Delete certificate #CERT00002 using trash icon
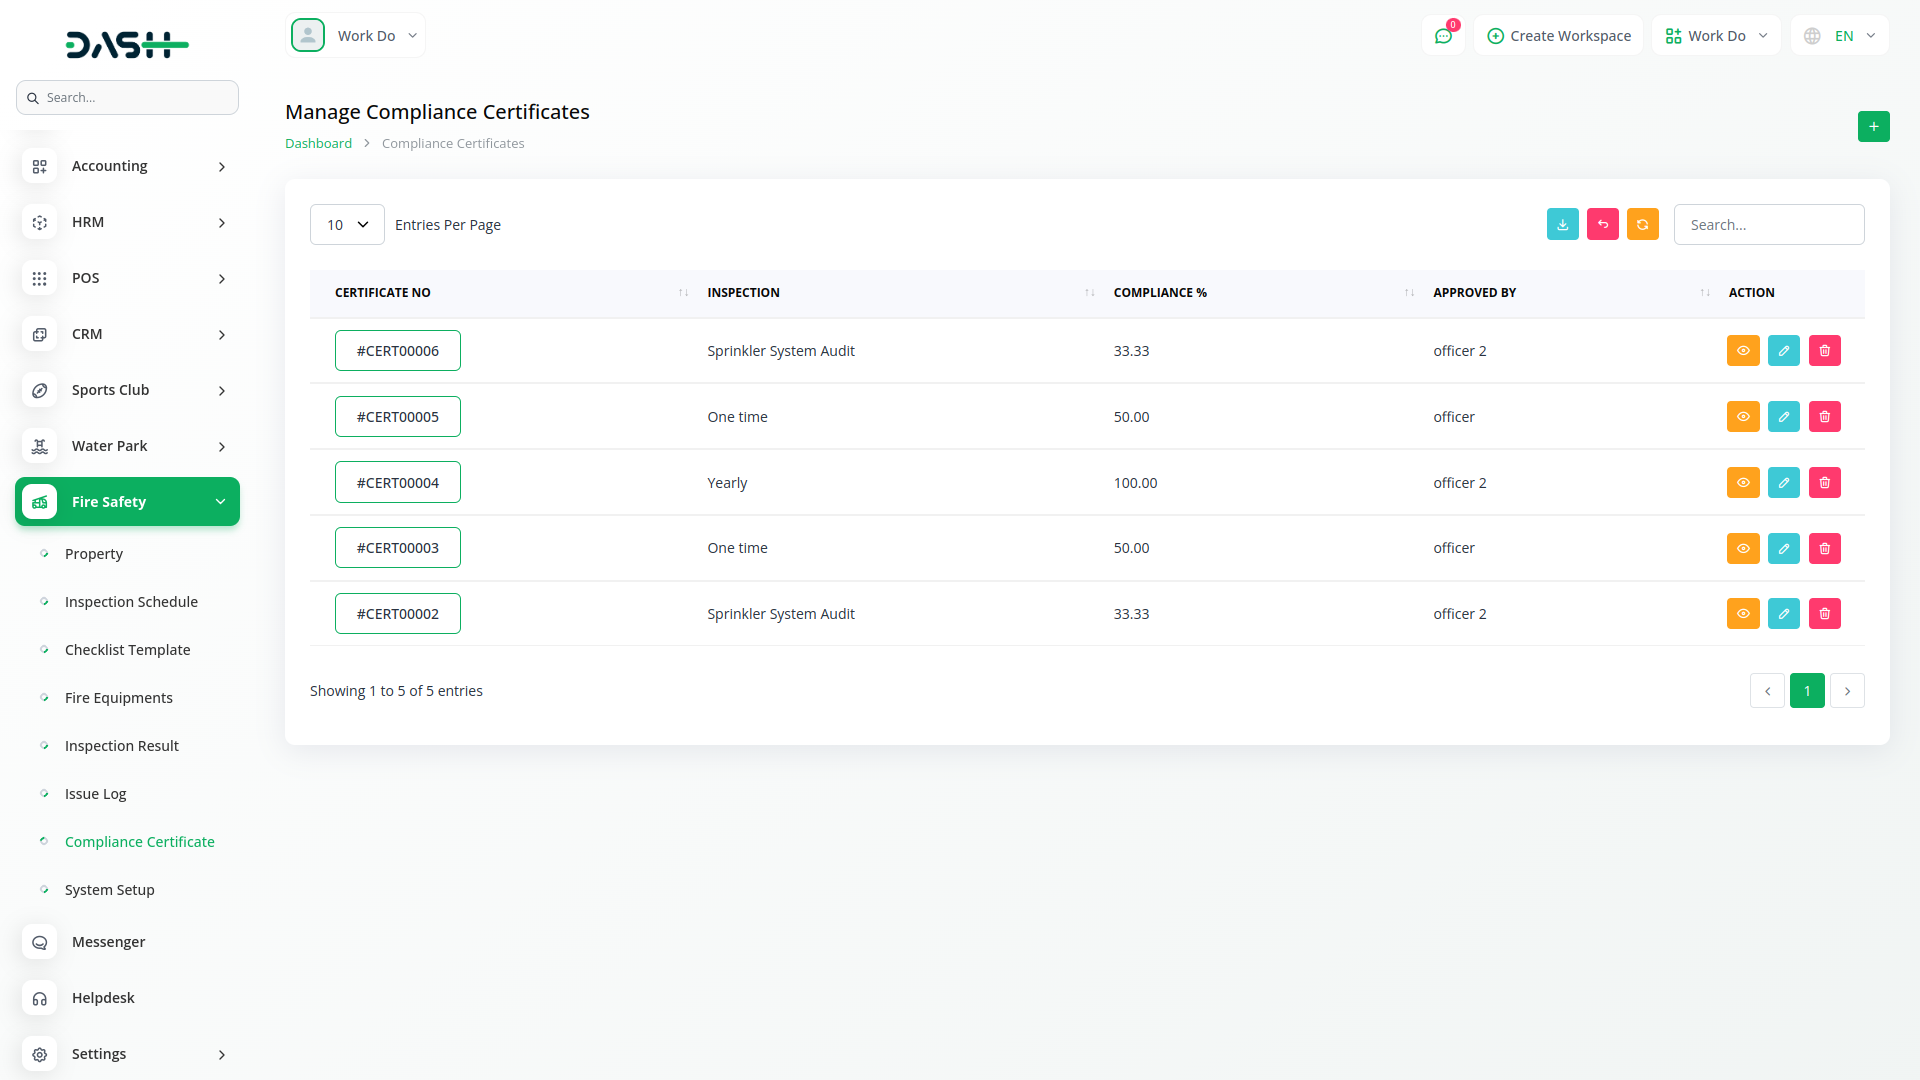 pos(1824,614)
